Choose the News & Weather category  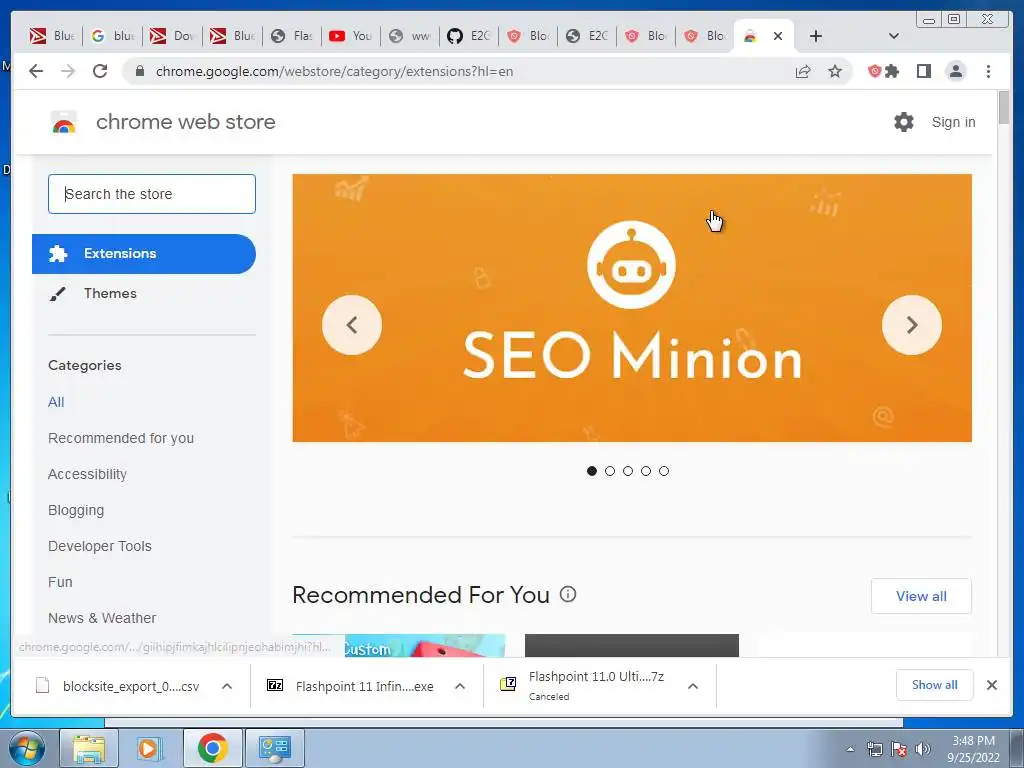tap(102, 618)
